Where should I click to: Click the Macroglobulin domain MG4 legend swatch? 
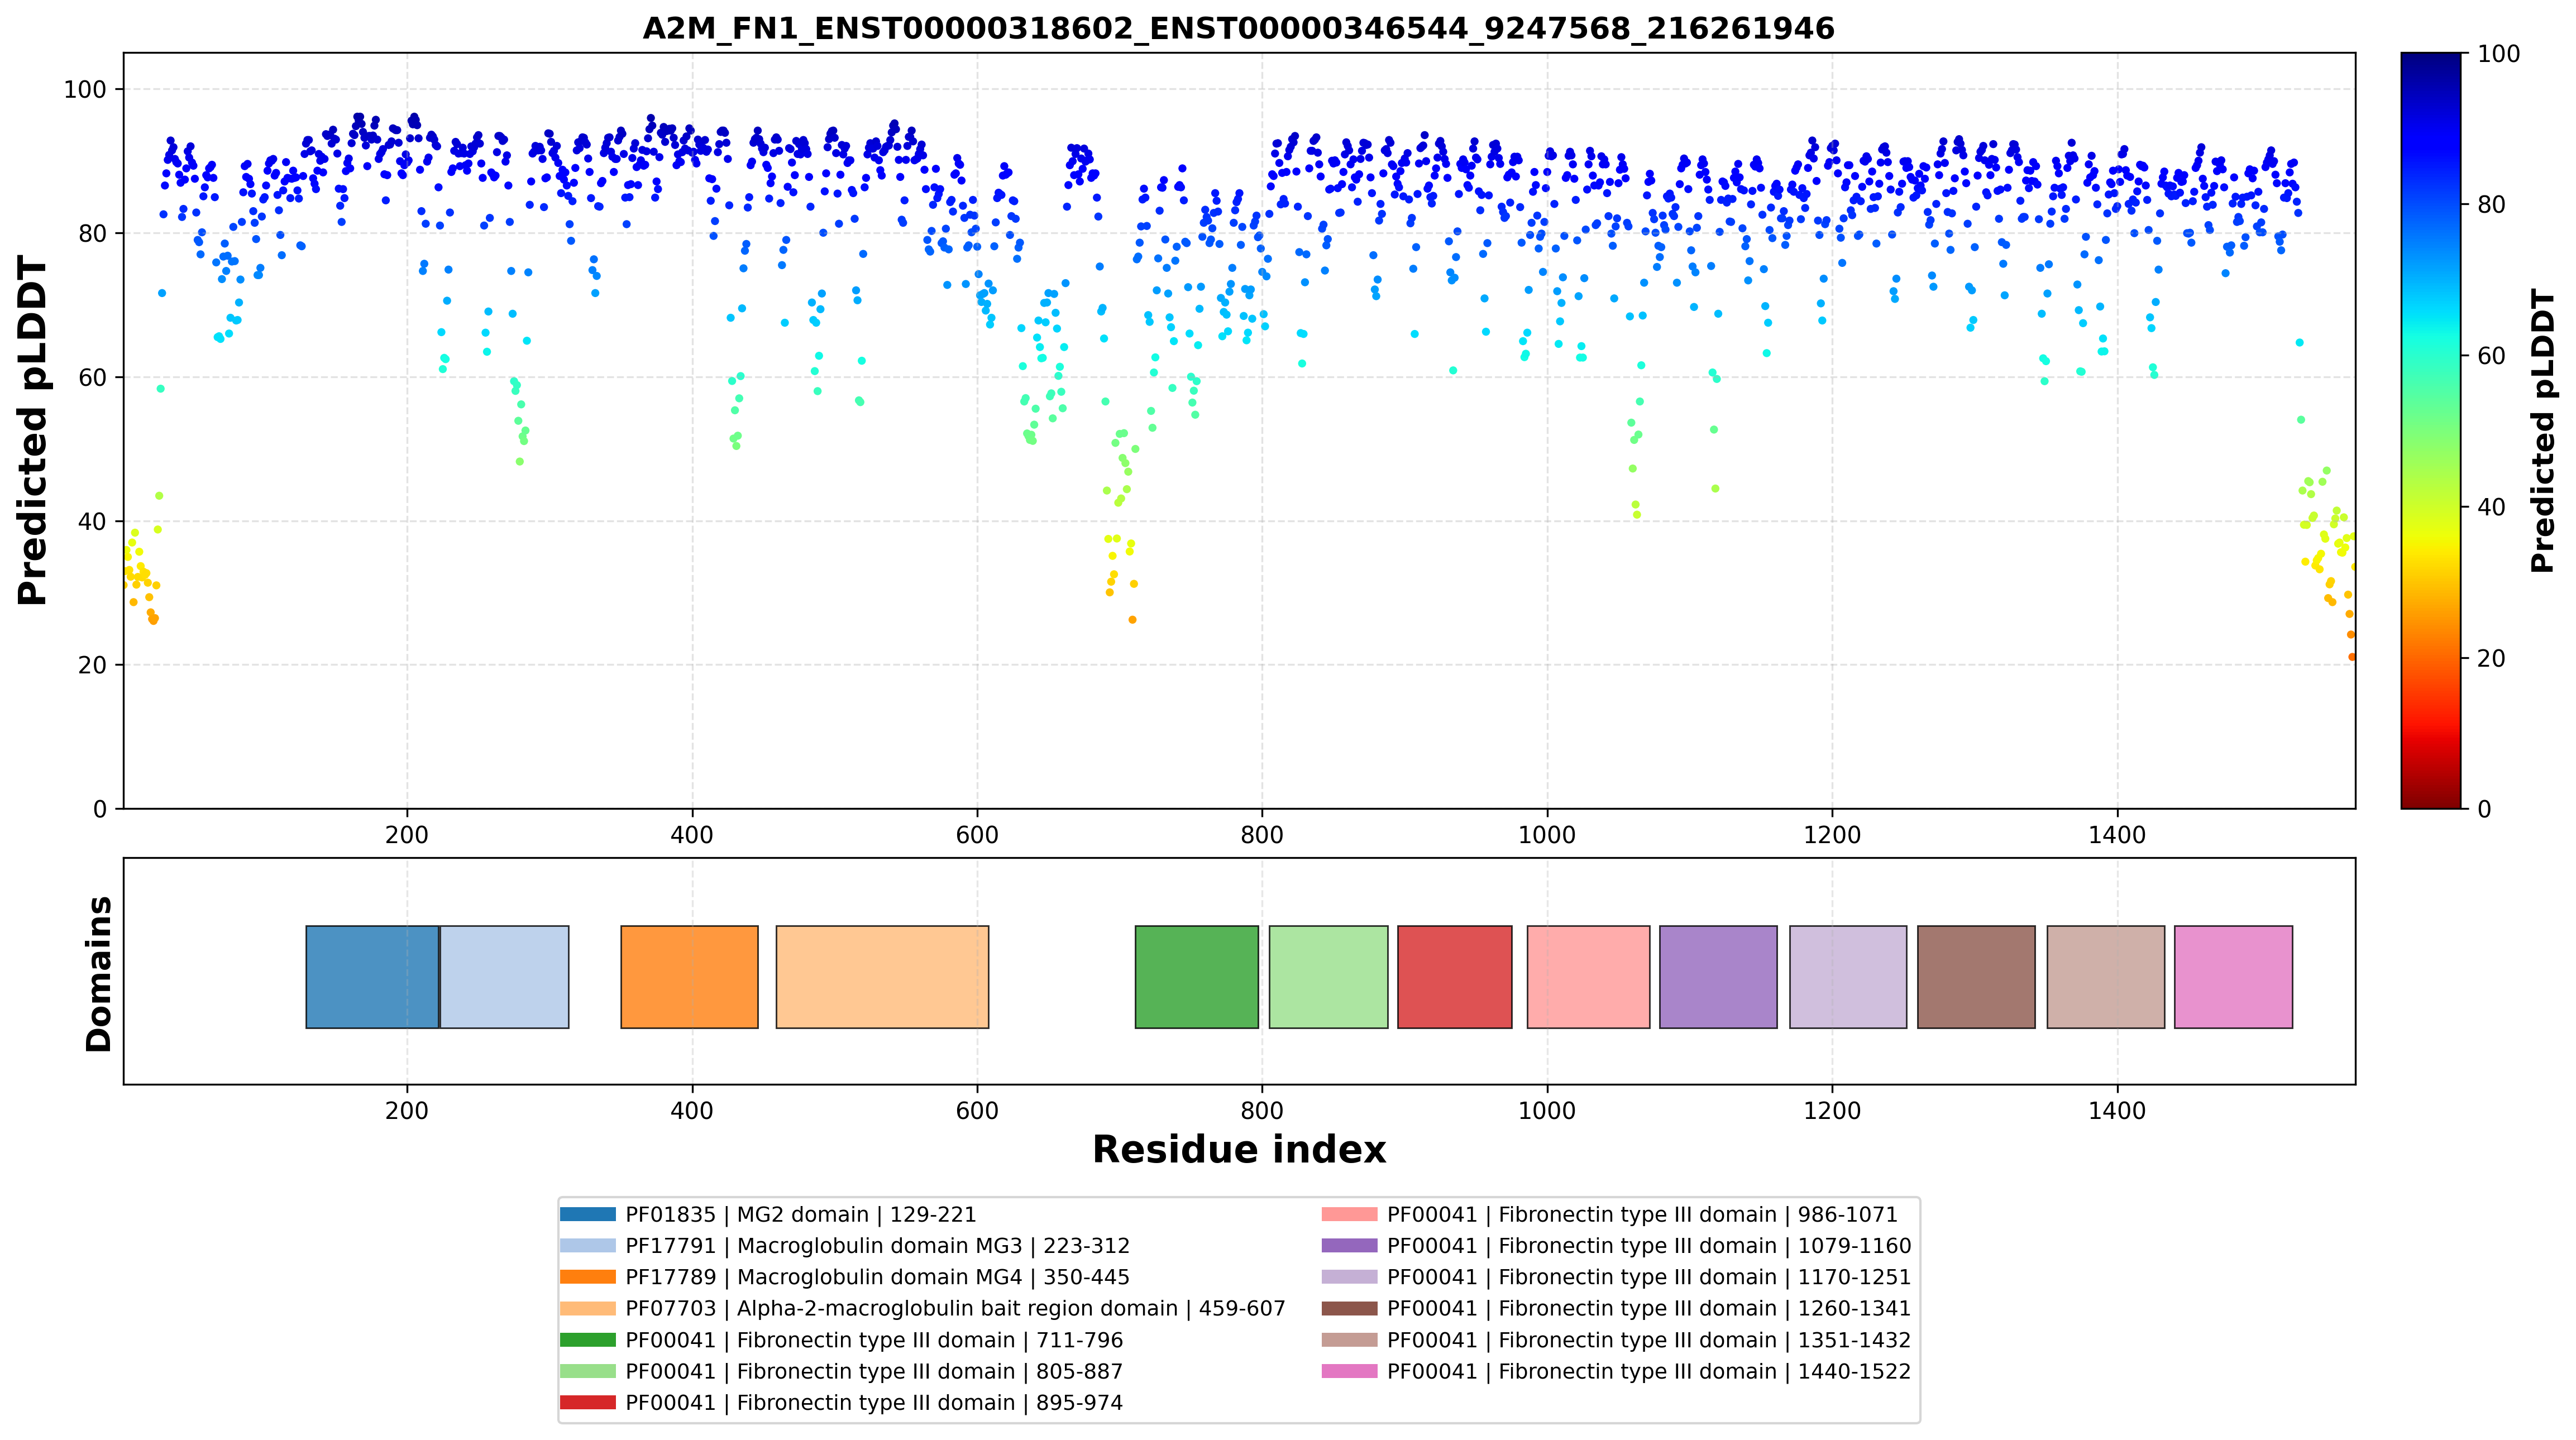(x=587, y=1277)
